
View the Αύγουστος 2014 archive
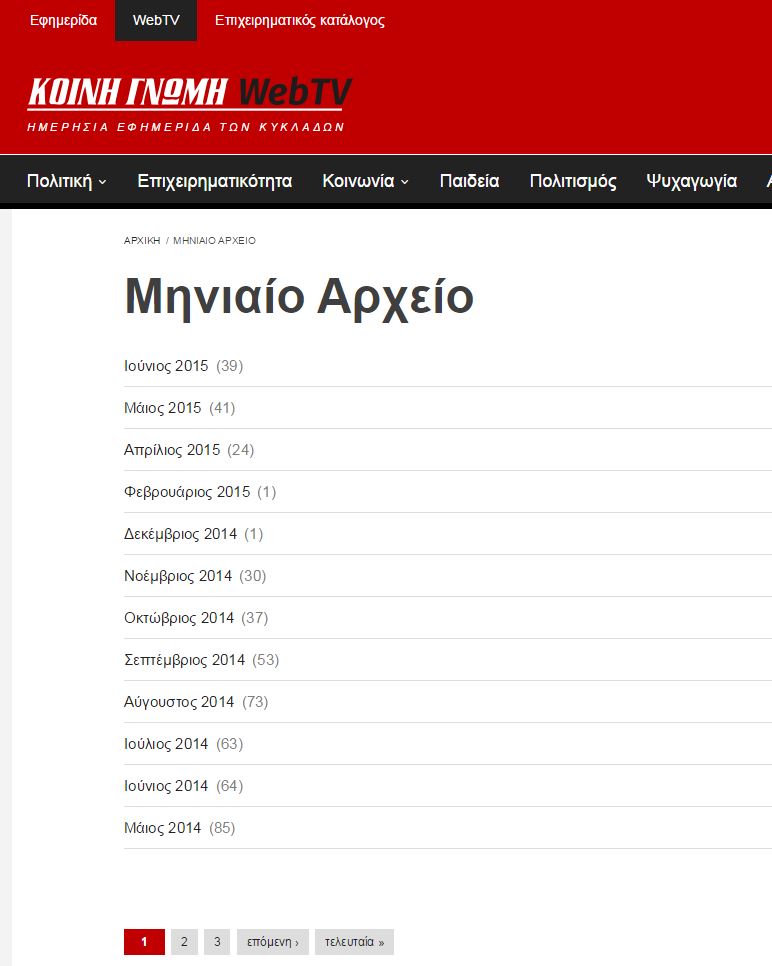click(x=179, y=702)
